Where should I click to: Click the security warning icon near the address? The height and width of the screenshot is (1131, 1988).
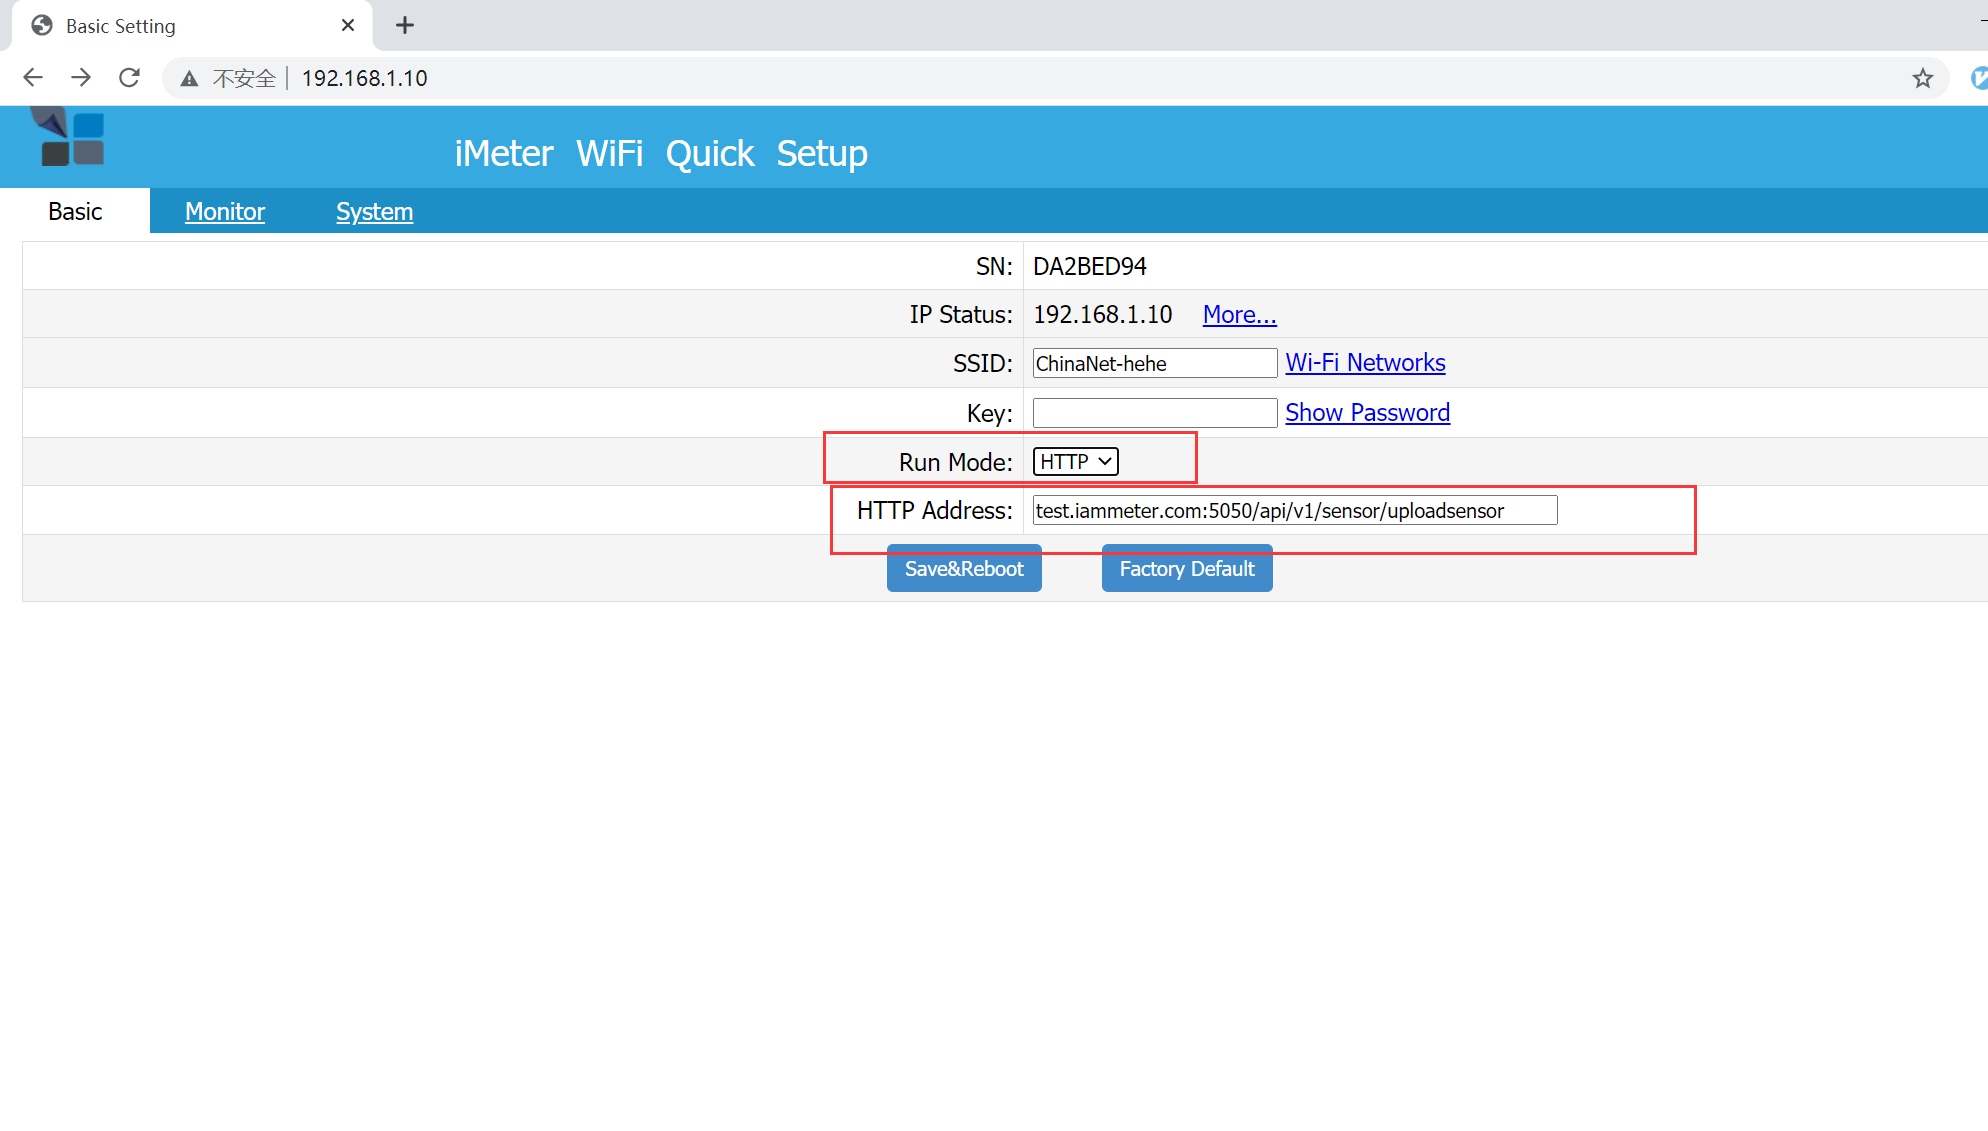point(188,77)
